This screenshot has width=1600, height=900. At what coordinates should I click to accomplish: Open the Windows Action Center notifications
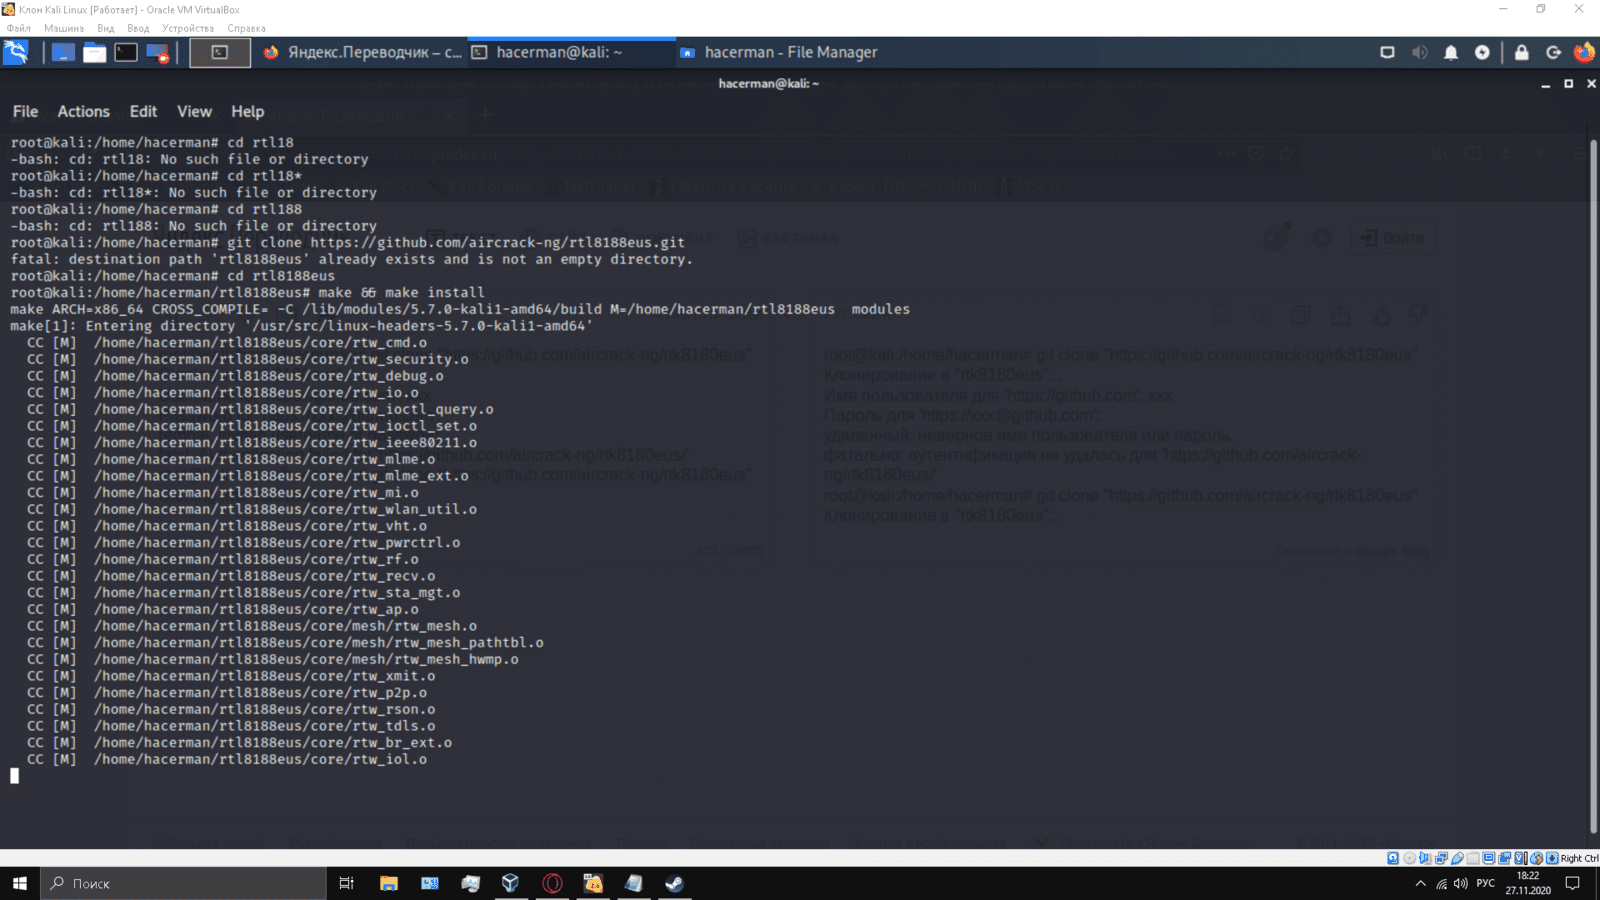[1573, 883]
